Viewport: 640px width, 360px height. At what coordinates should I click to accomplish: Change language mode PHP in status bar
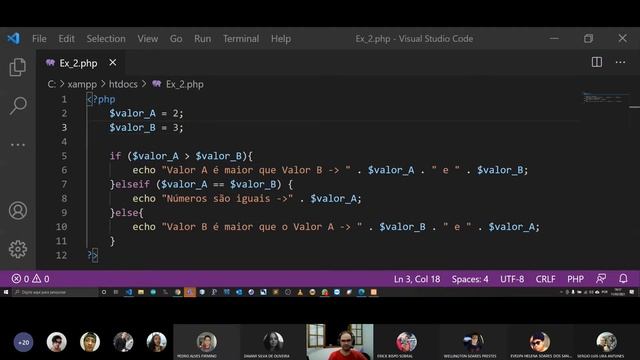pos(575,279)
